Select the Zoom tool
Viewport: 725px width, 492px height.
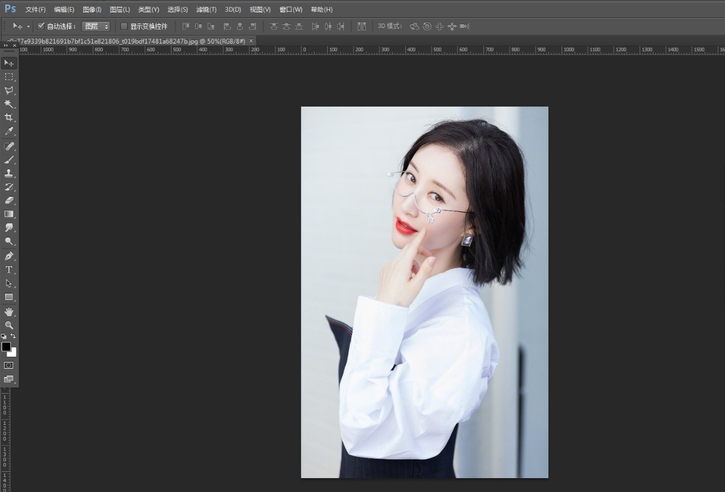tap(9, 325)
